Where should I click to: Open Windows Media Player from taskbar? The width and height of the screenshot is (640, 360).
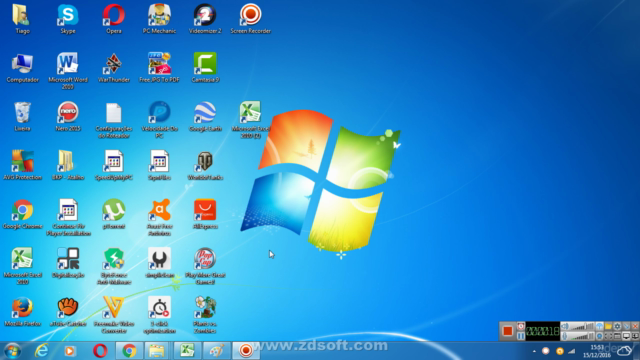[x=70, y=351]
